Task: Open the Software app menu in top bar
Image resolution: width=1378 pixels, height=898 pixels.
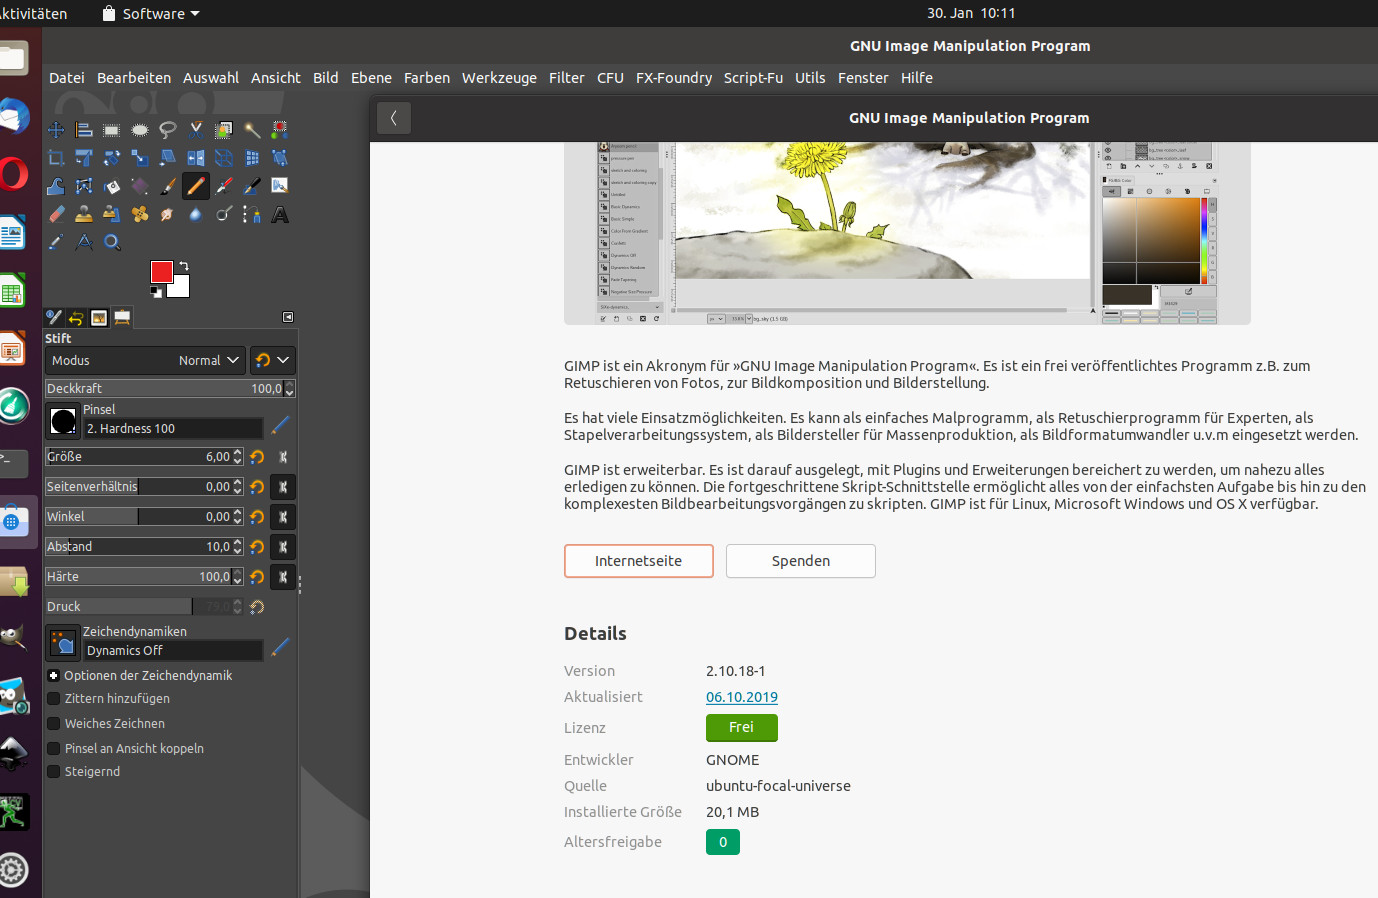Action: point(152,14)
